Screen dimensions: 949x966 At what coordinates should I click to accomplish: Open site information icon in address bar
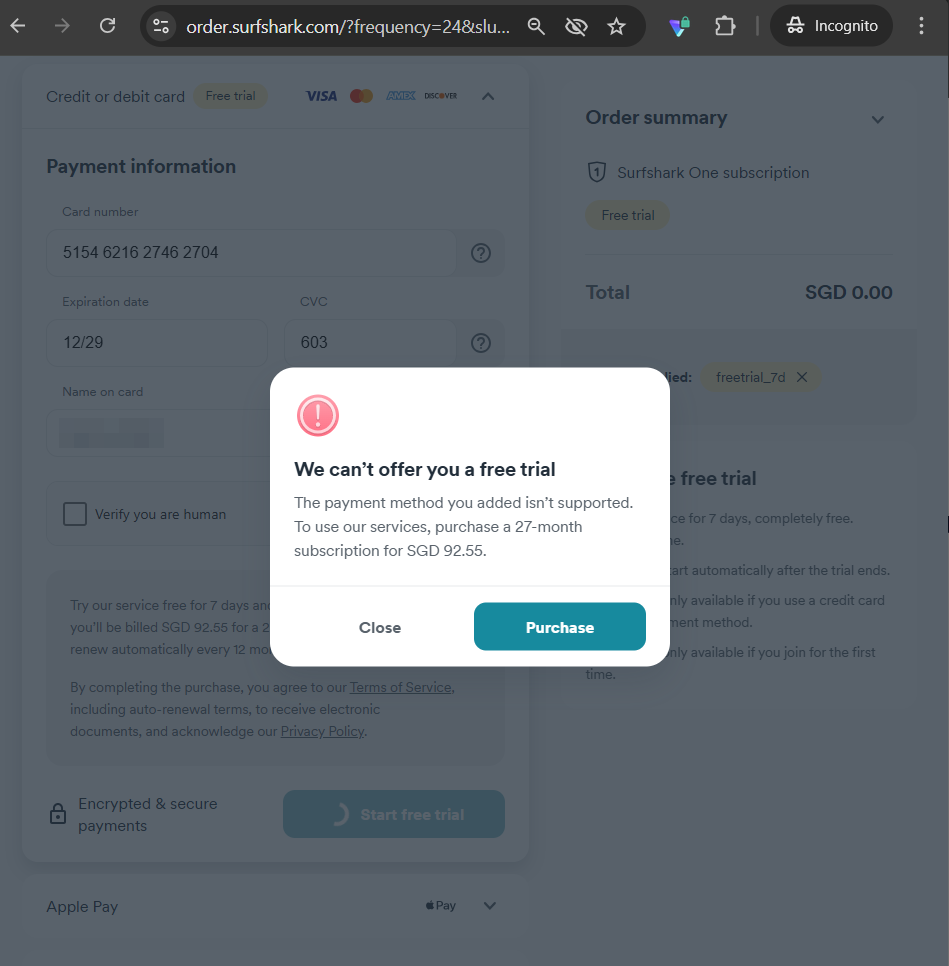161,27
